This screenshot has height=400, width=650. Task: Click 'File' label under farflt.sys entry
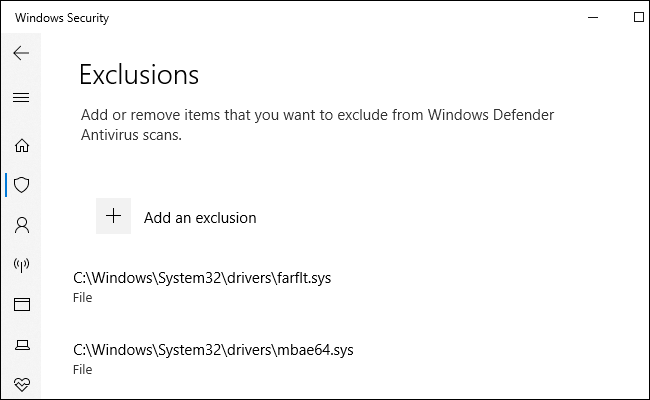pyautogui.click(x=83, y=298)
